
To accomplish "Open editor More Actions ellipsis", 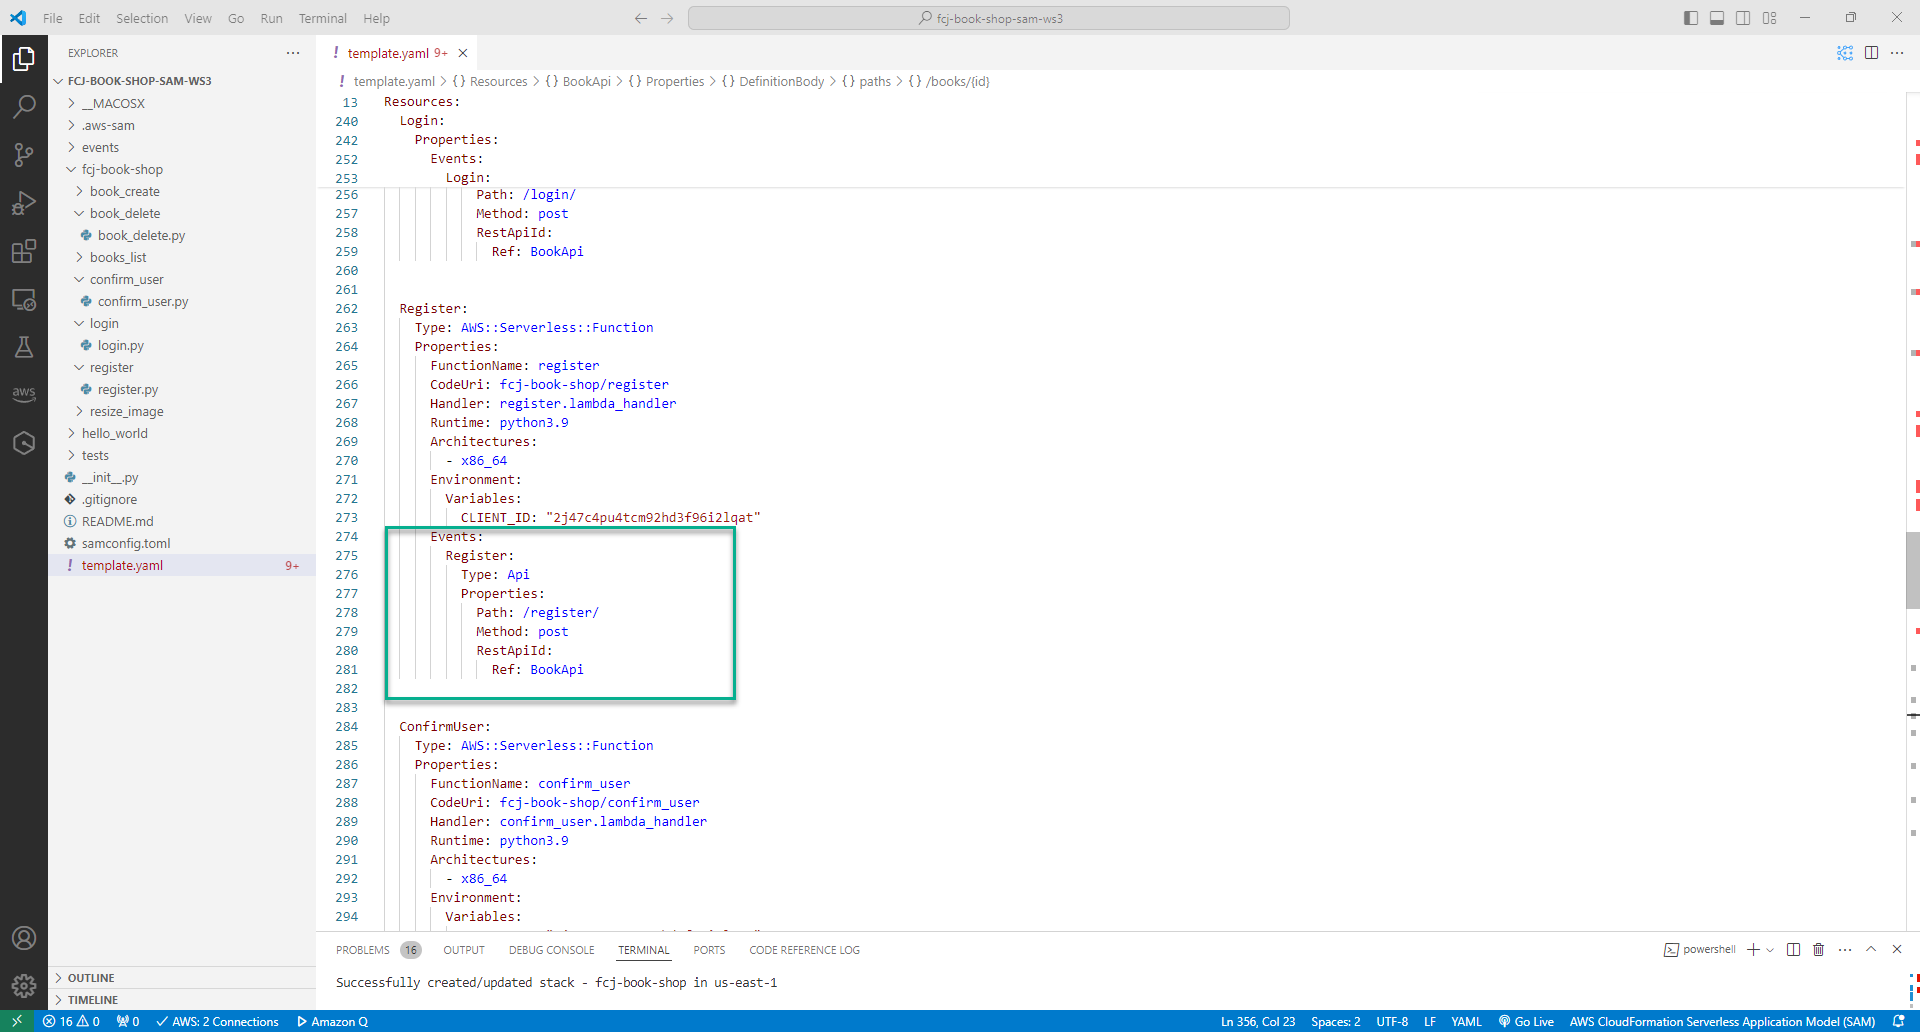I will [x=1897, y=53].
